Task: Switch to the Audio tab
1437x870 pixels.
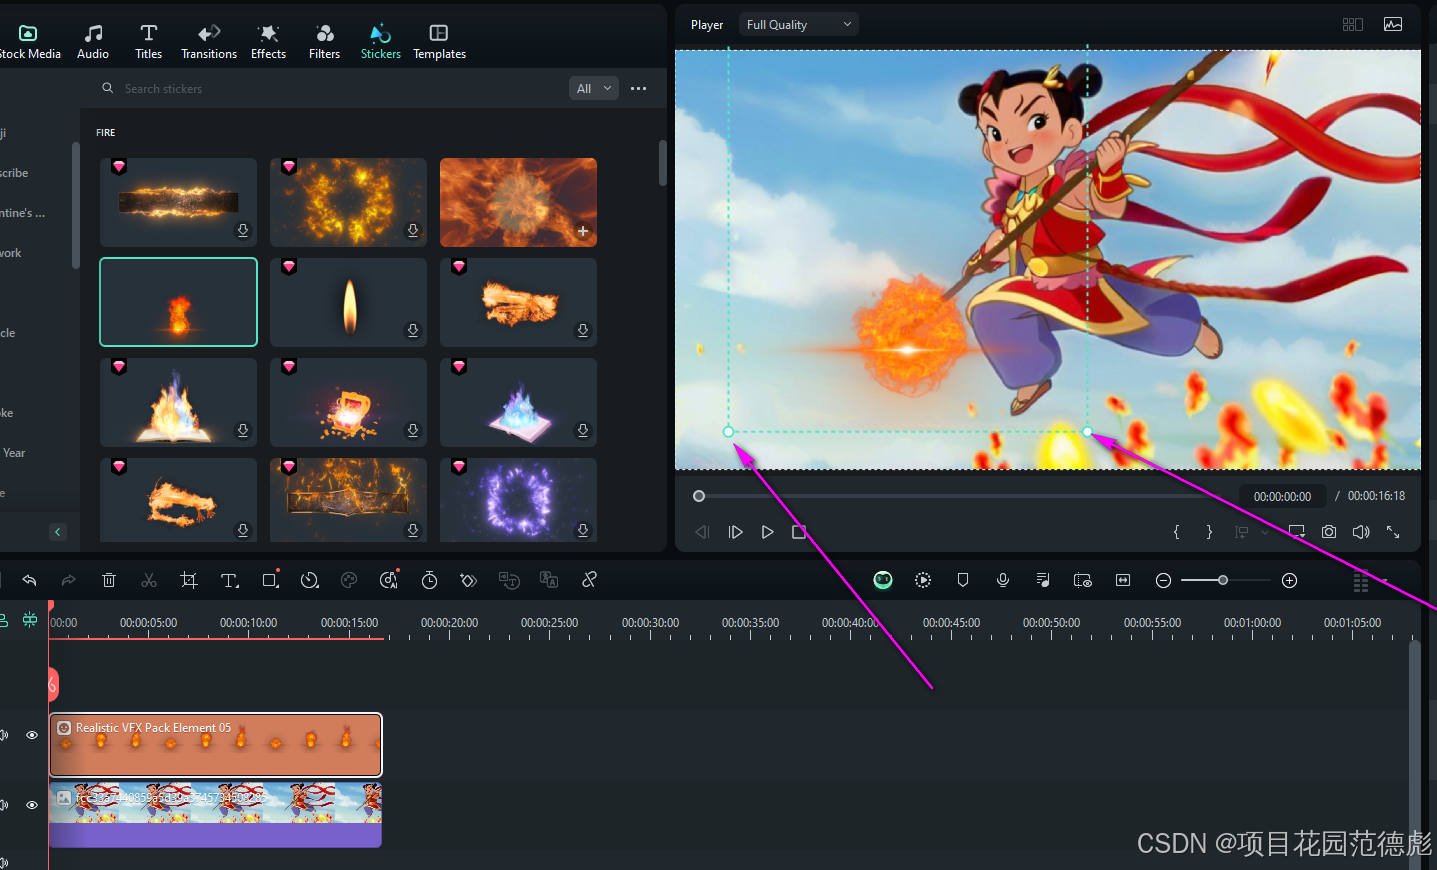Action: [93, 42]
